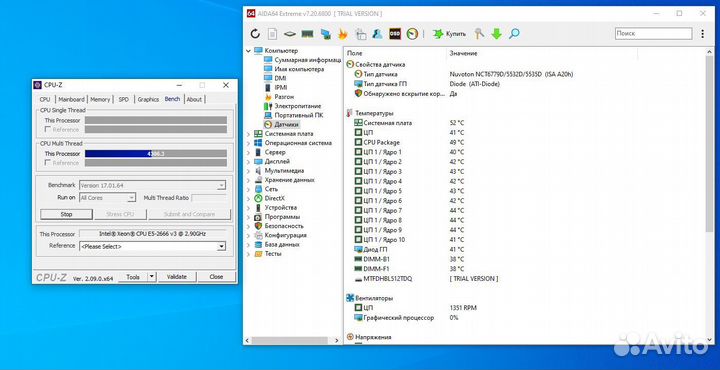This screenshot has width=720, height=370.
Task: Click the Stop button in CPU-Z
Action: (67, 214)
